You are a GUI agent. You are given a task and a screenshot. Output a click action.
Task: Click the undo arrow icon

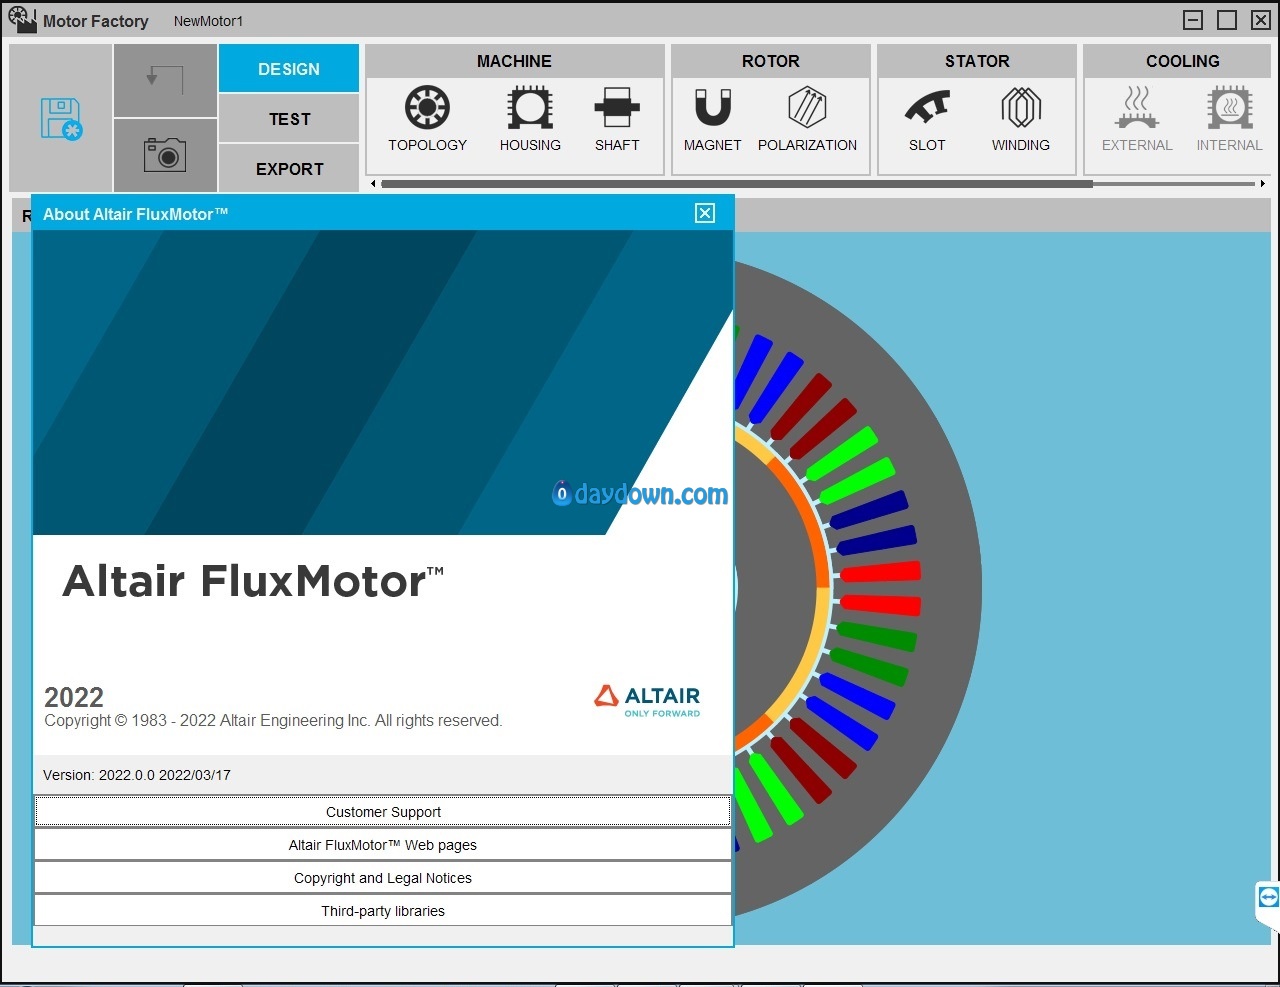tap(165, 80)
